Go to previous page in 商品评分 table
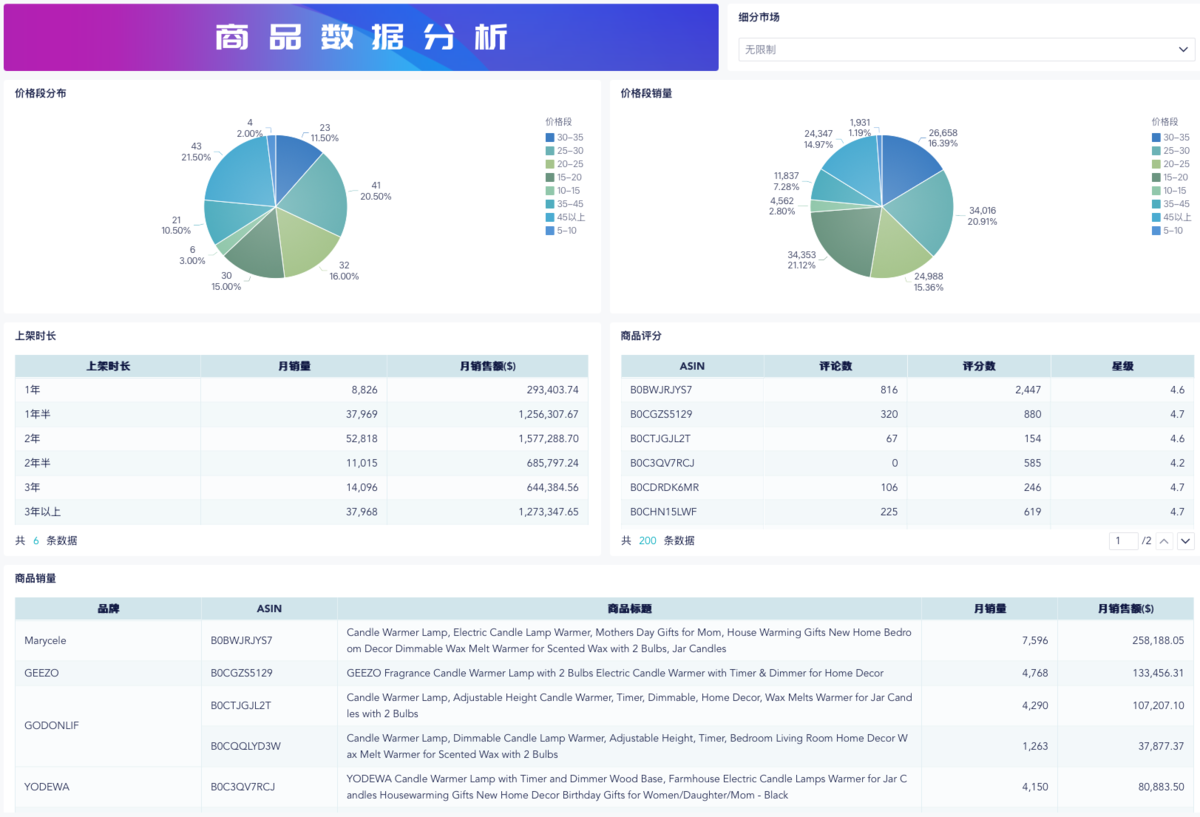Viewport: 1200px width, 817px height. pyautogui.click(x=1164, y=541)
